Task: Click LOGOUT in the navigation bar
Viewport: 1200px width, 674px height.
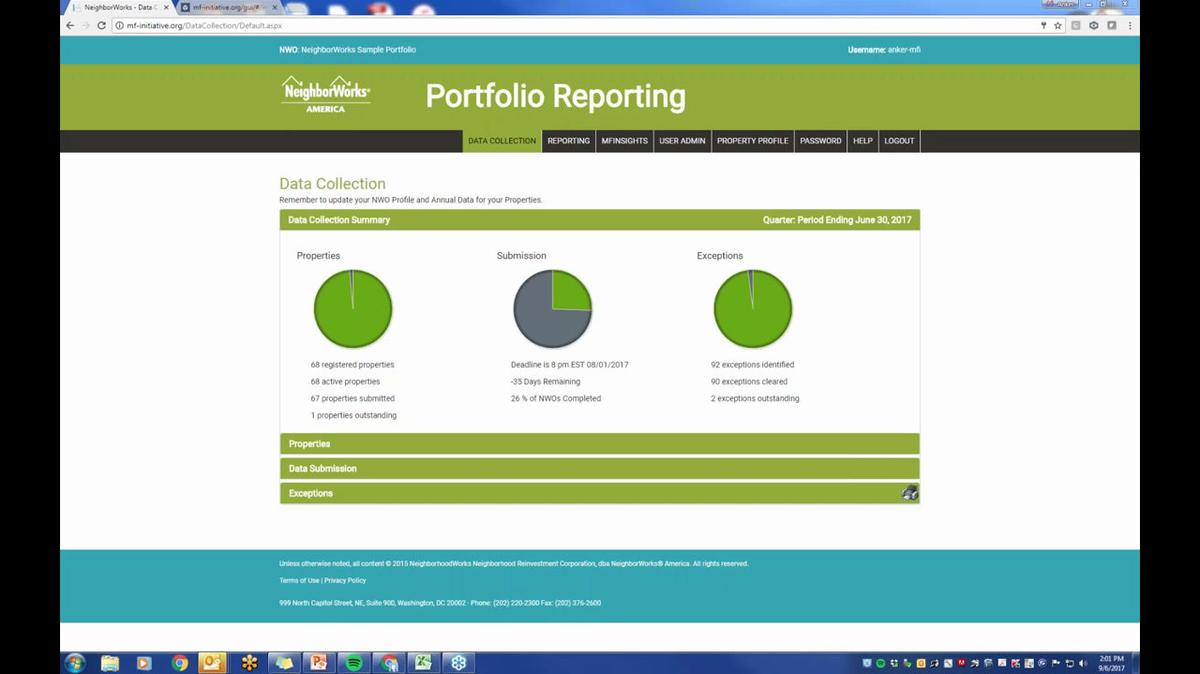Action: (x=898, y=141)
